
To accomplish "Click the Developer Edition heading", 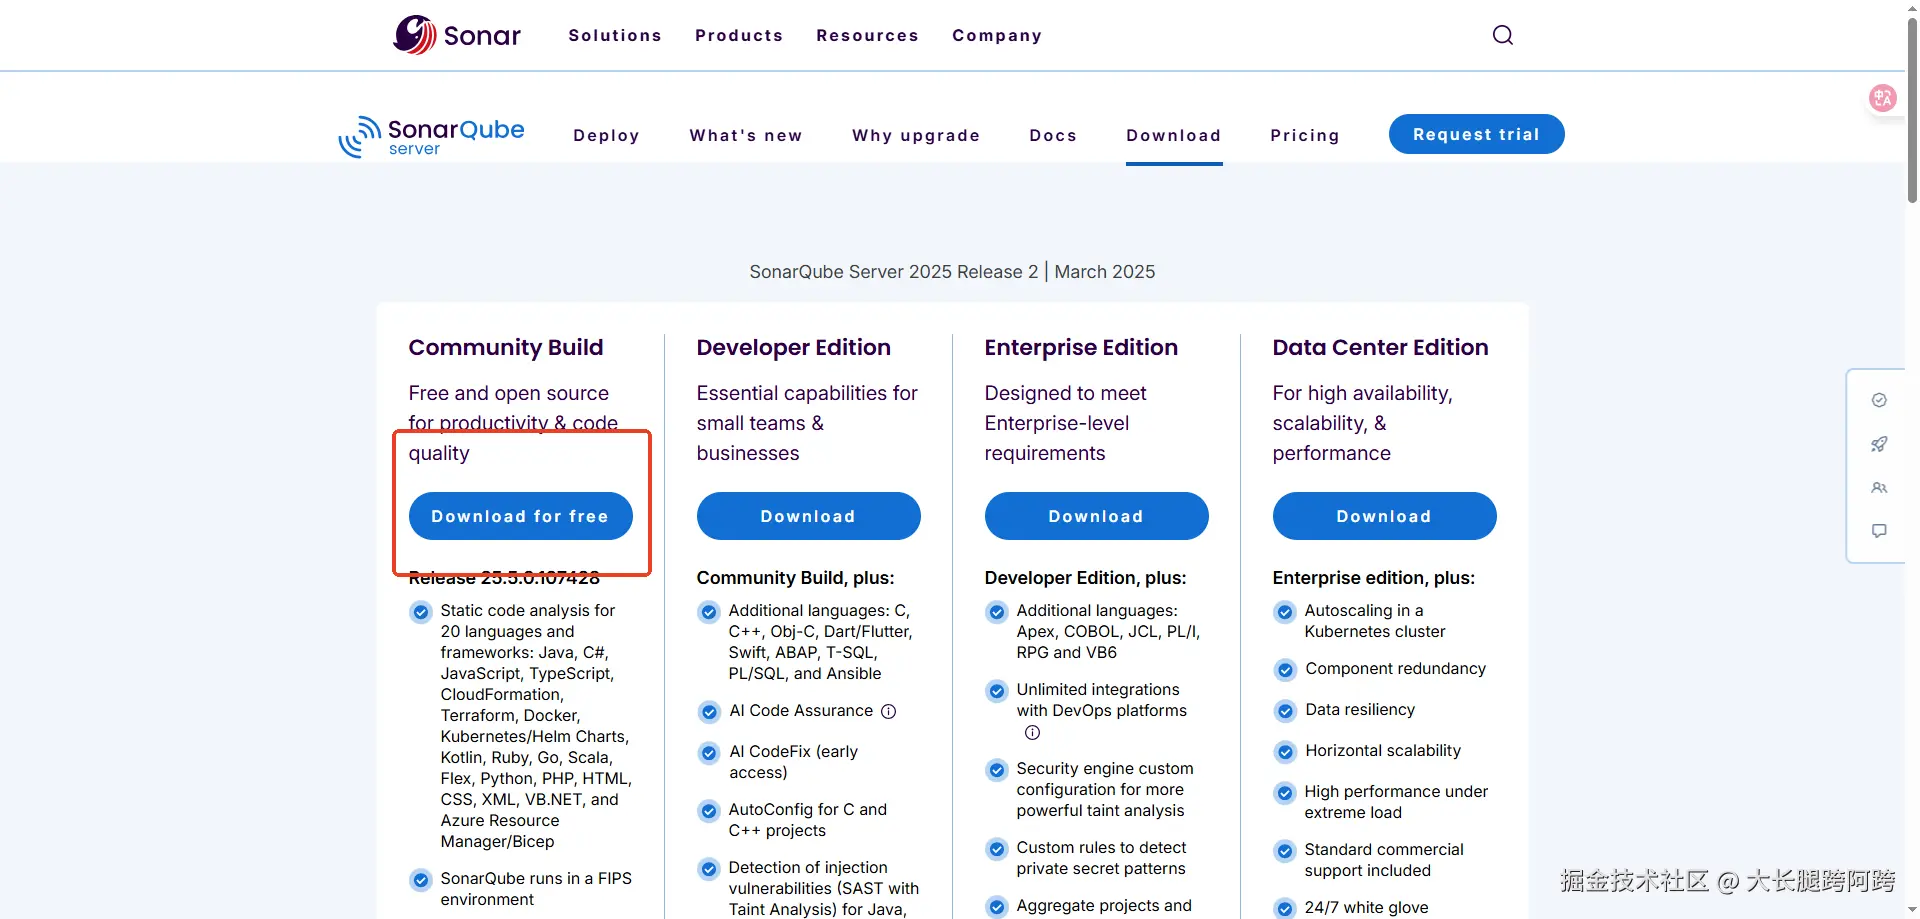I will 794,347.
